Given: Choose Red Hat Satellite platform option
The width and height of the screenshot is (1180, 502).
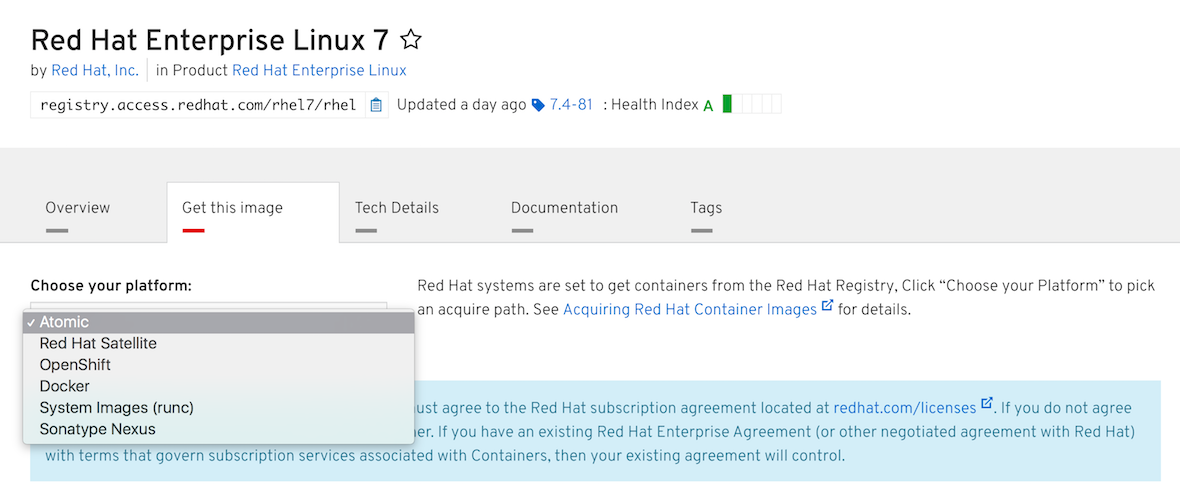Looking at the screenshot, I should (x=218, y=343).
